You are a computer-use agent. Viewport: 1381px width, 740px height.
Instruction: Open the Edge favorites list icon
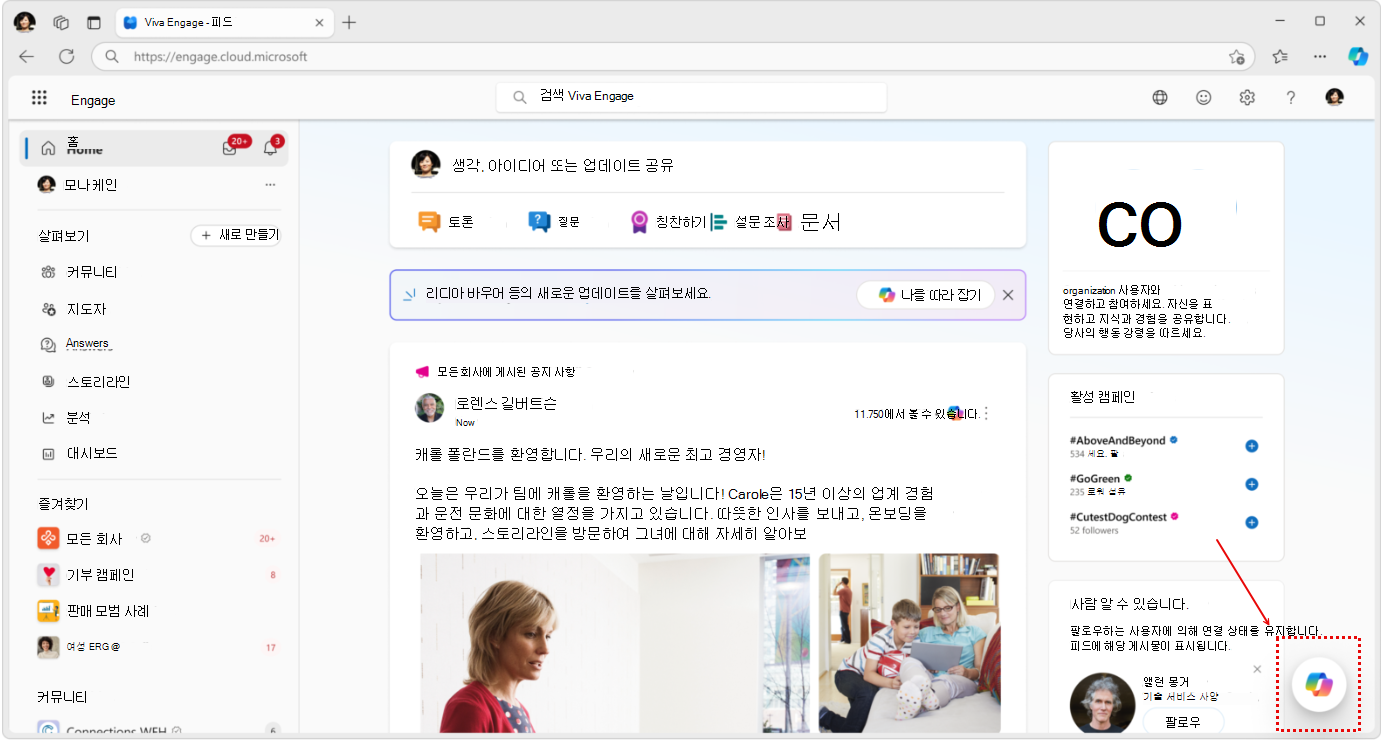click(x=1280, y=57)
